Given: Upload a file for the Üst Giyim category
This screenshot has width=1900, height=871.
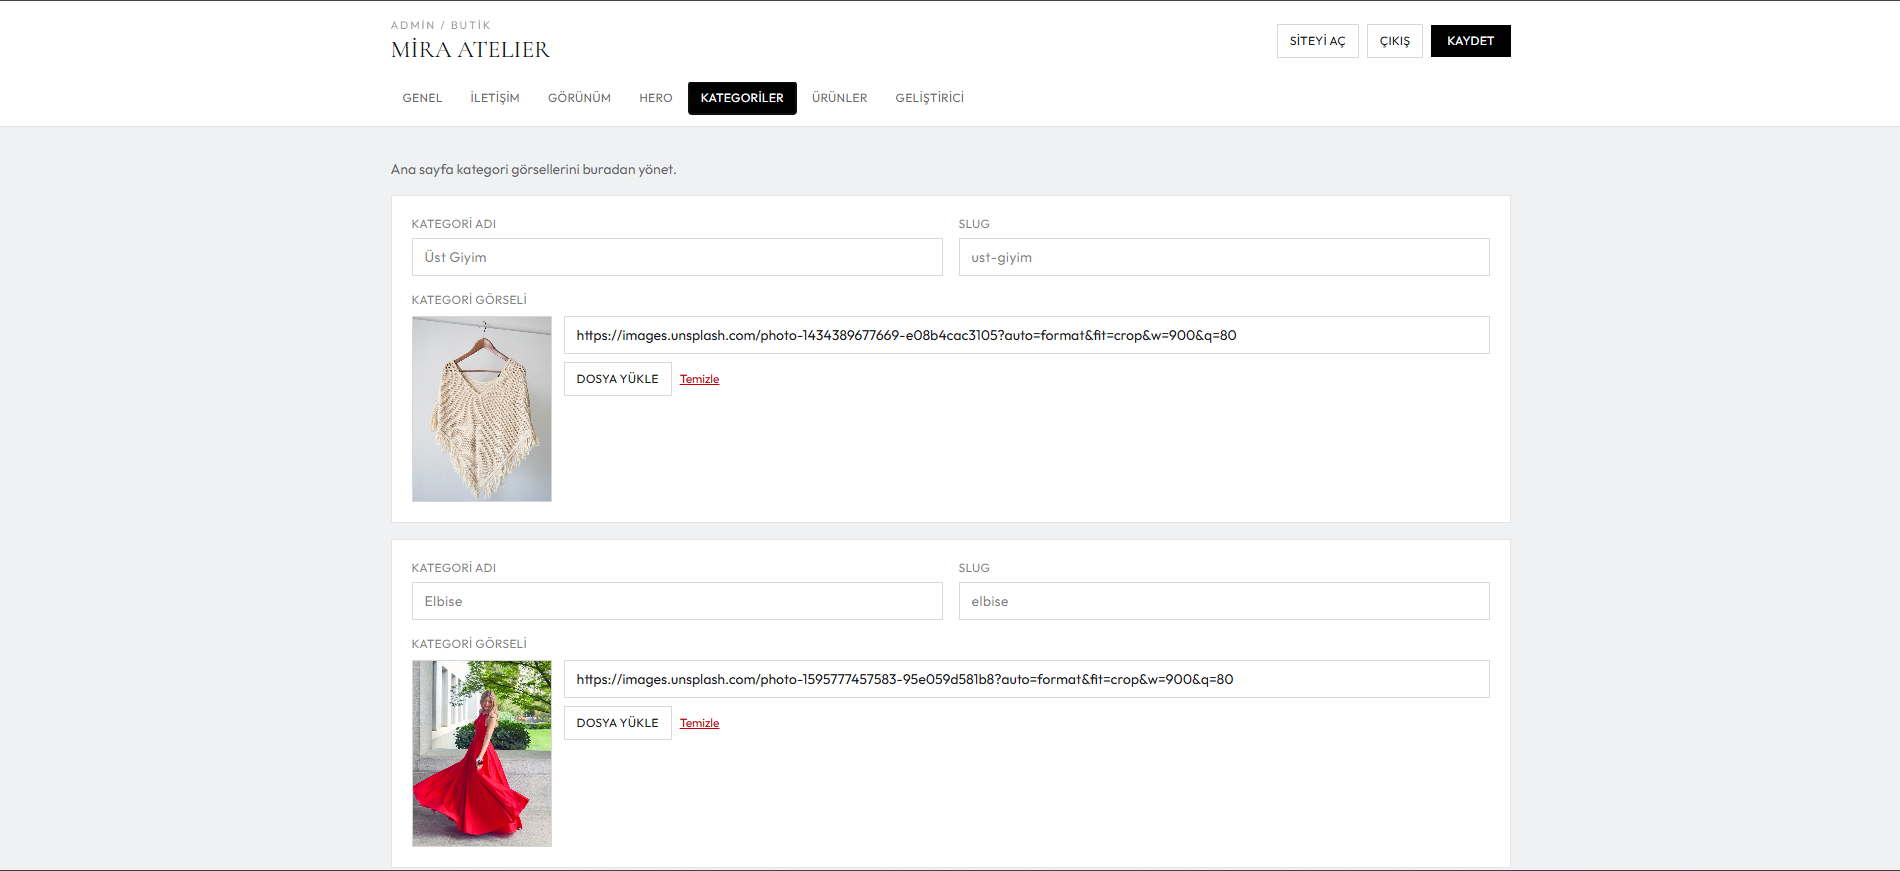Looking at the screenshot, I should 617,379.
